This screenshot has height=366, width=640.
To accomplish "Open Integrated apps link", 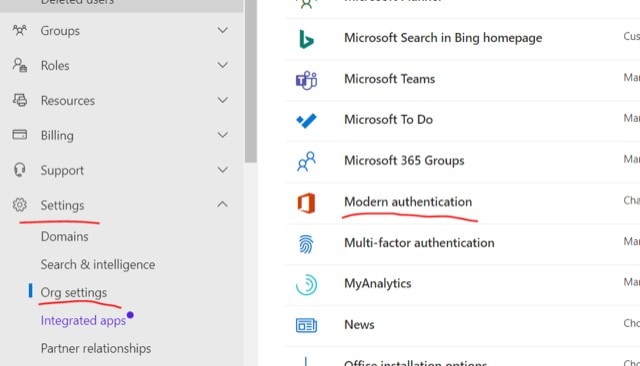I will pyautogui.click(x=83, y=321).
